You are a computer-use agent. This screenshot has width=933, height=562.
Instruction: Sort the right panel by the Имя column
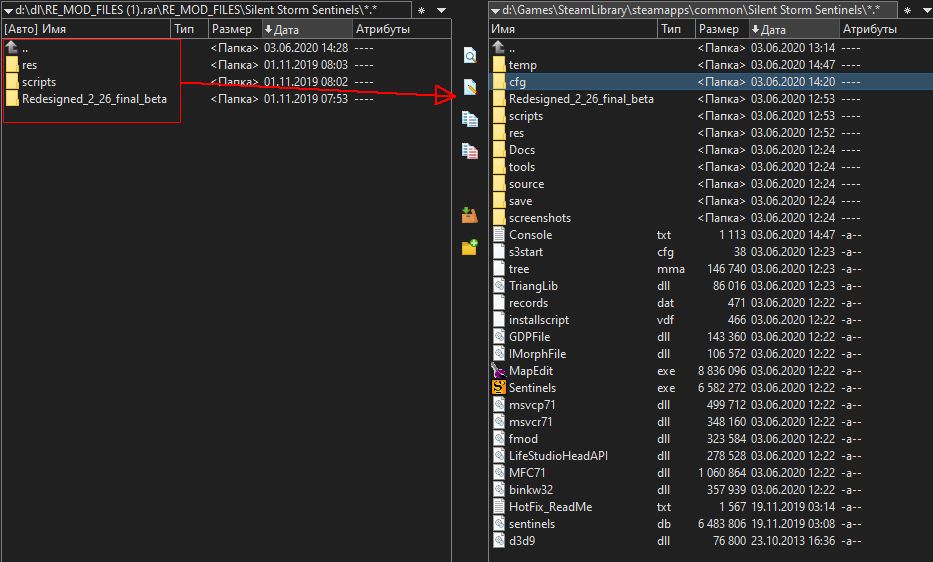(573, 29)
